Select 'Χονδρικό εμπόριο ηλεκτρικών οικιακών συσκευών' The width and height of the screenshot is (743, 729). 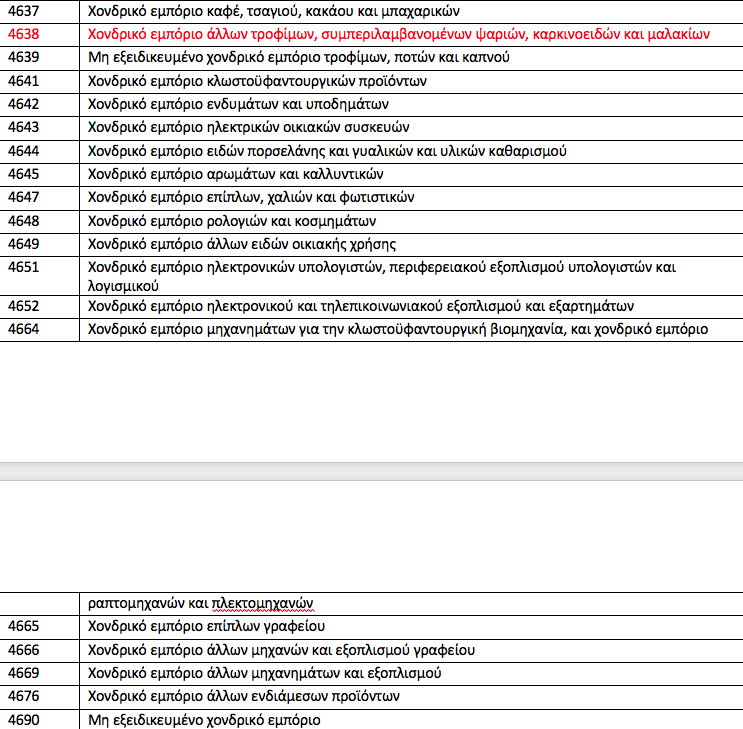[x=249, y=128]
